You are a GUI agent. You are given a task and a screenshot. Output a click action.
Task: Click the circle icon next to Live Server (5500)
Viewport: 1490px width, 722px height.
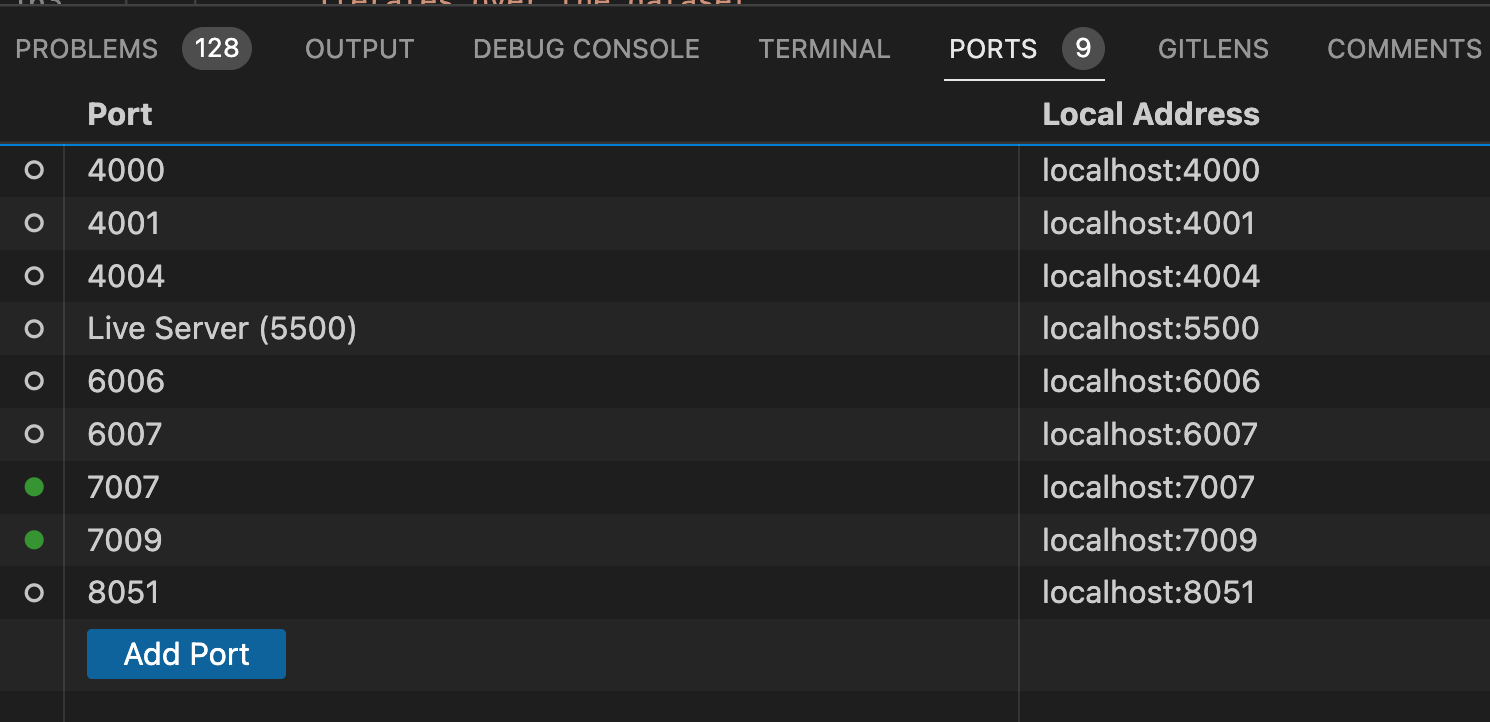coord(33,328)
